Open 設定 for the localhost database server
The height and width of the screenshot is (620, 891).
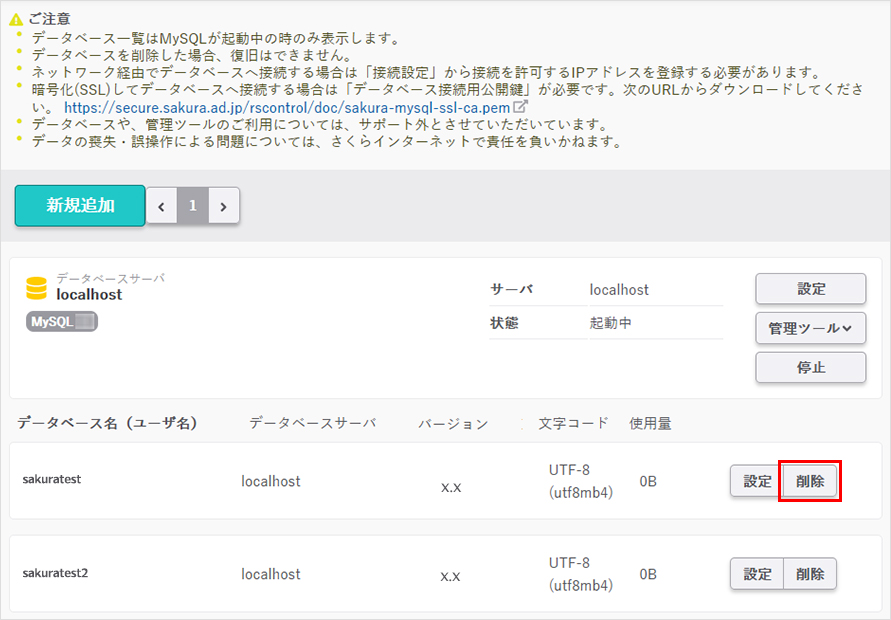(x=810, y=289)
